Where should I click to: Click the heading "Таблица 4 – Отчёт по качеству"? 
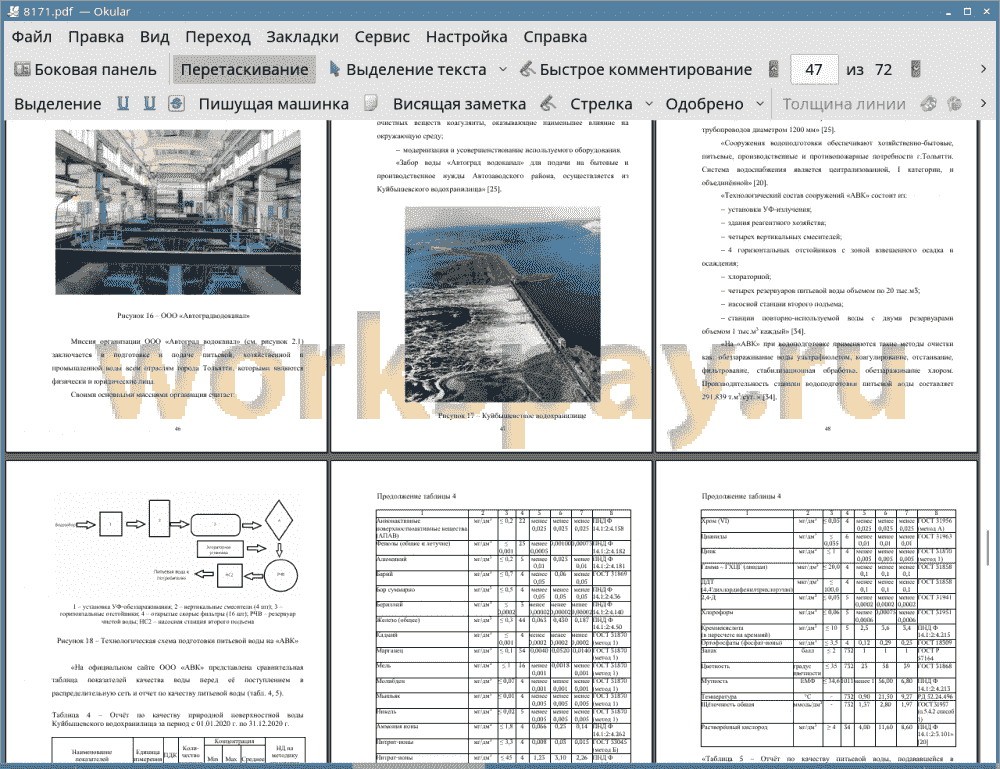177,719
